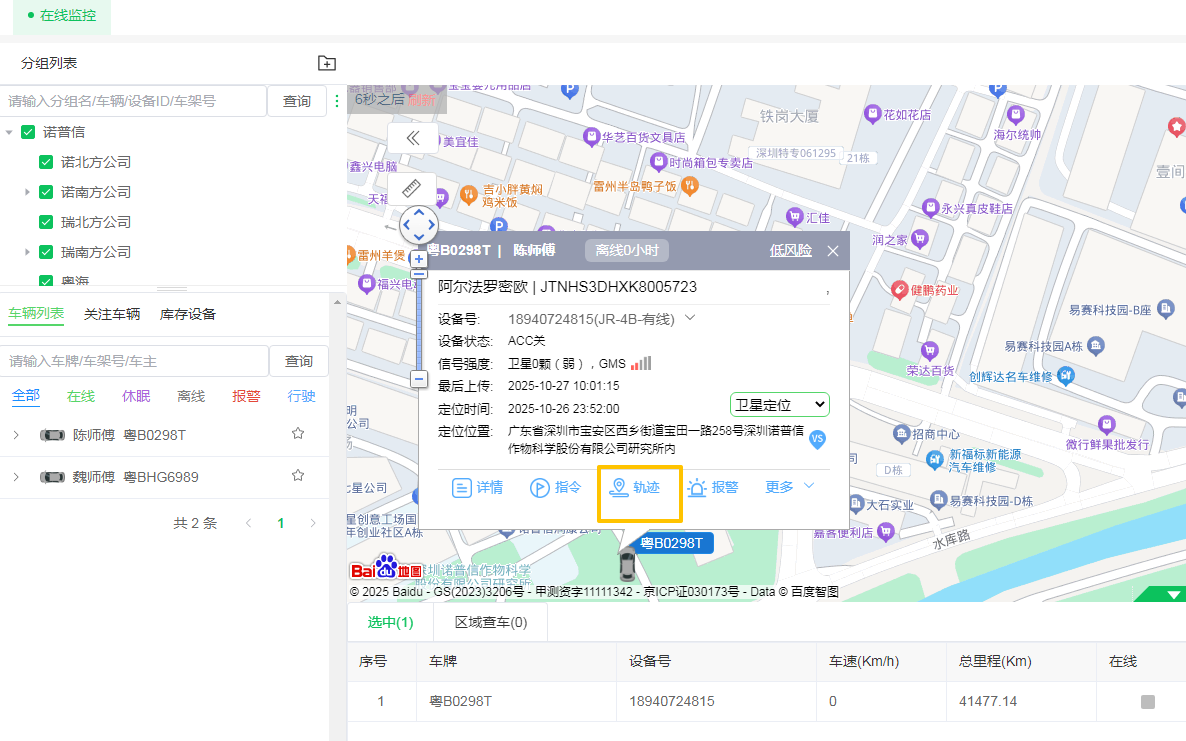1186x741 pixels.
Task: Collapse the side panel with double-chevron icon
Action: click(412, 138)
